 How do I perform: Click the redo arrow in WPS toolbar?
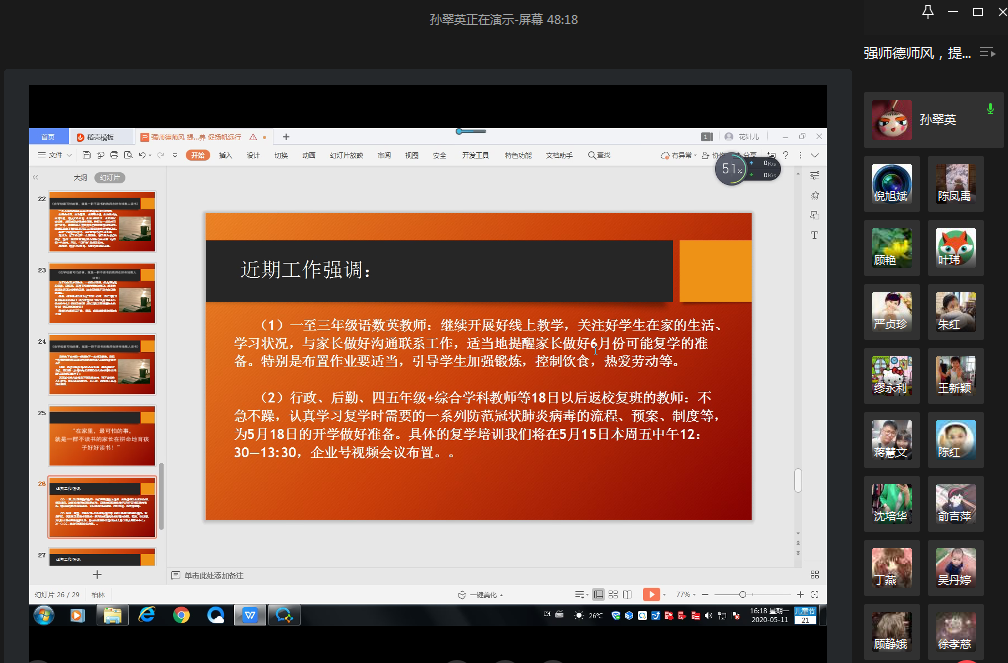coord(160,155)
